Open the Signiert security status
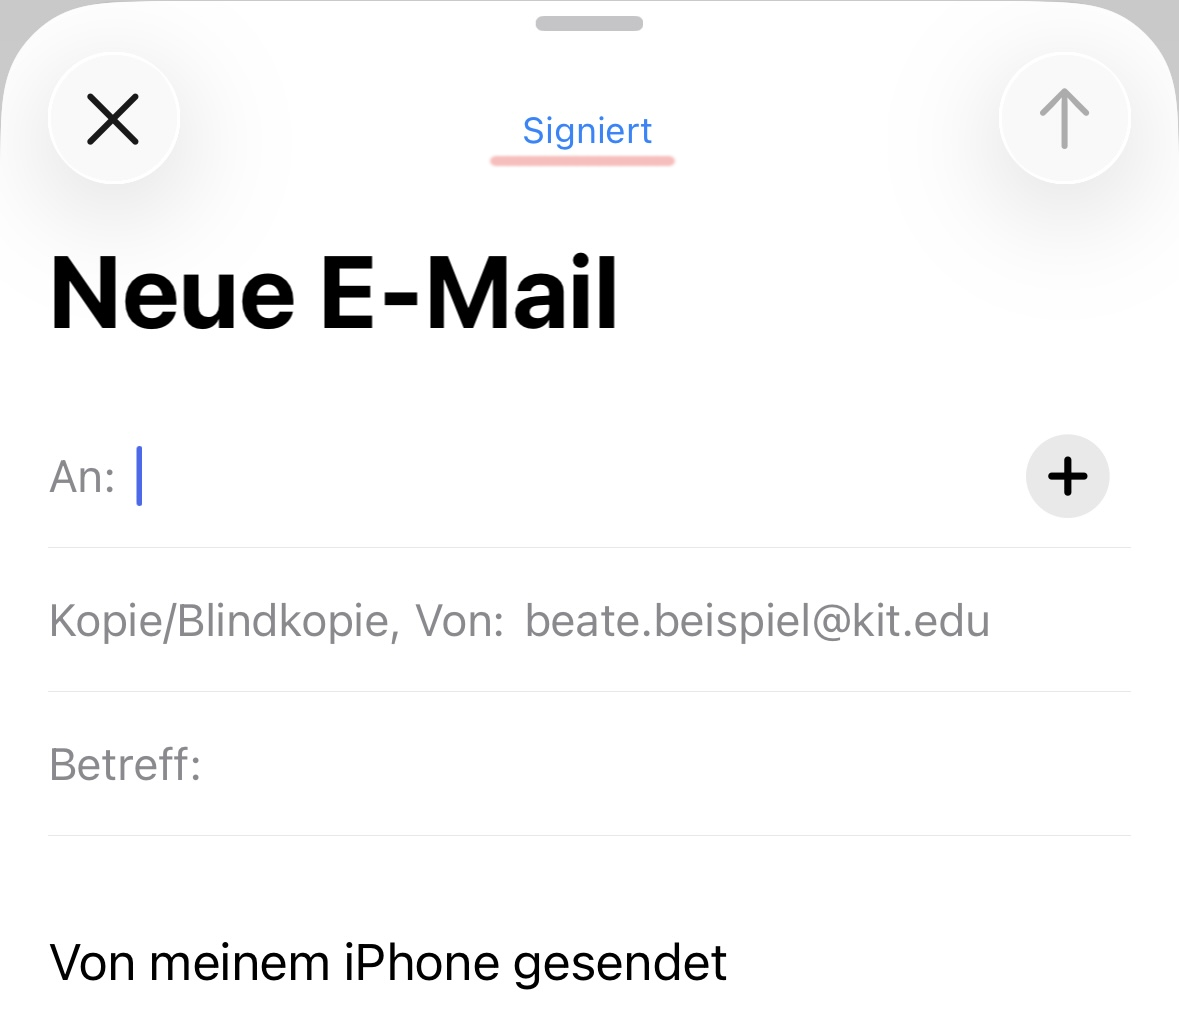Screen dimensions: 1179x1016 tap(587, 131)
